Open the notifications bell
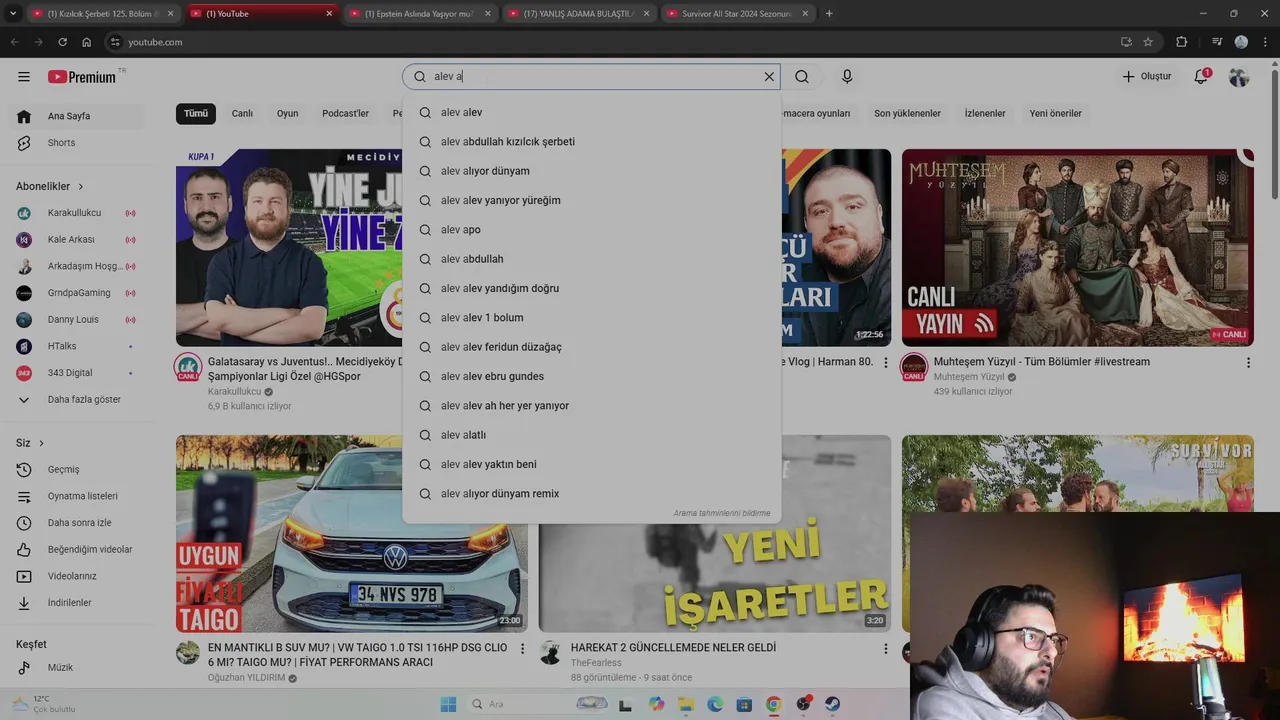The width and height of the screenshot is (1280, 720). [x=1202, y=77]
